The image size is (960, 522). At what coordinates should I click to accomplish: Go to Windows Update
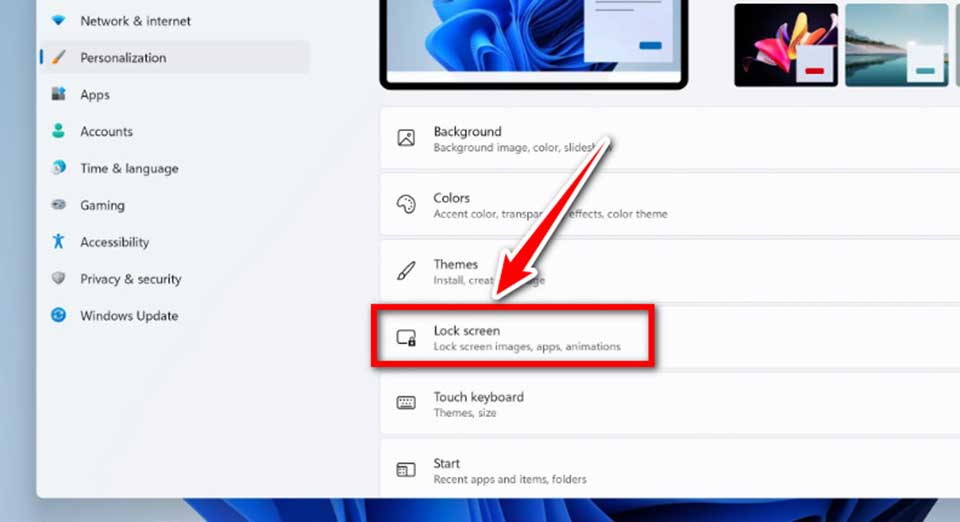coord(175,316)
